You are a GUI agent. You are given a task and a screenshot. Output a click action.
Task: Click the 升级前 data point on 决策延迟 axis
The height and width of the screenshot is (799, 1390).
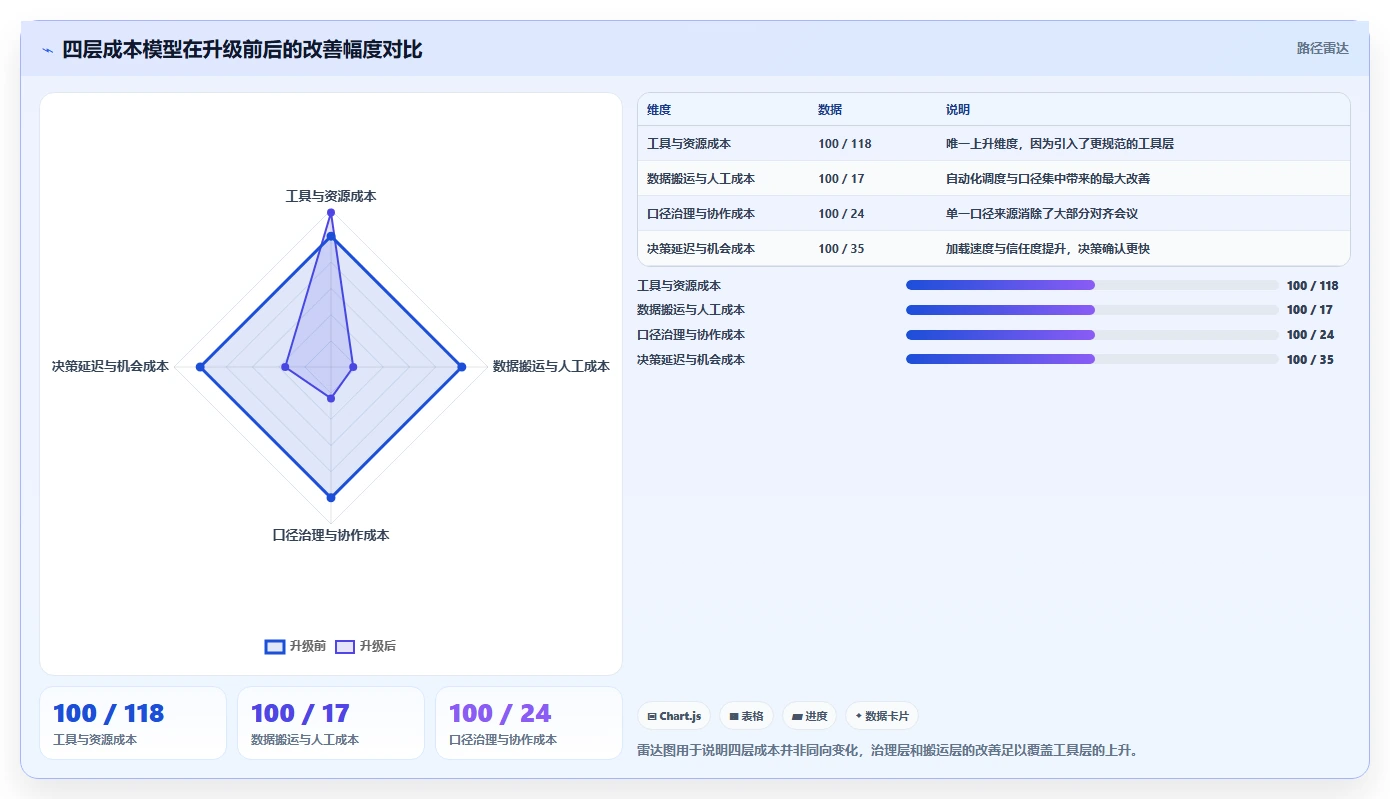(x=200, y=368)
